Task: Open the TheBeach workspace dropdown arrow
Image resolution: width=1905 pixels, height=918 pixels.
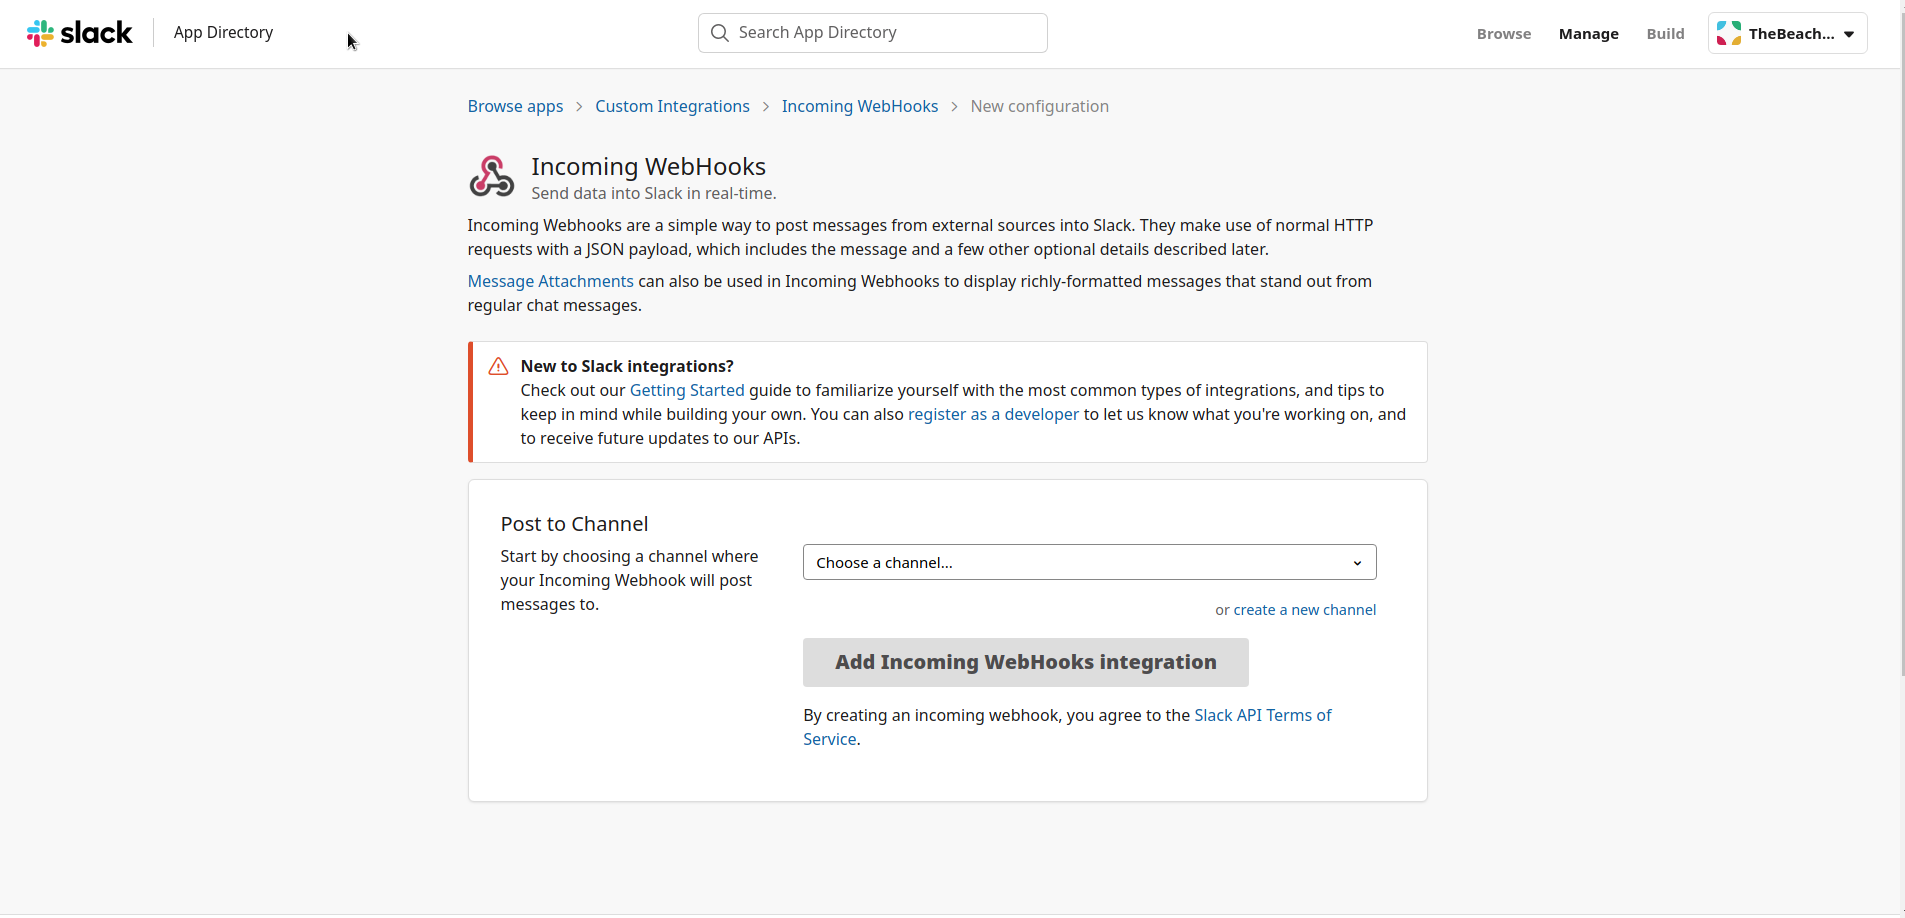Action: coord(1849,34)
